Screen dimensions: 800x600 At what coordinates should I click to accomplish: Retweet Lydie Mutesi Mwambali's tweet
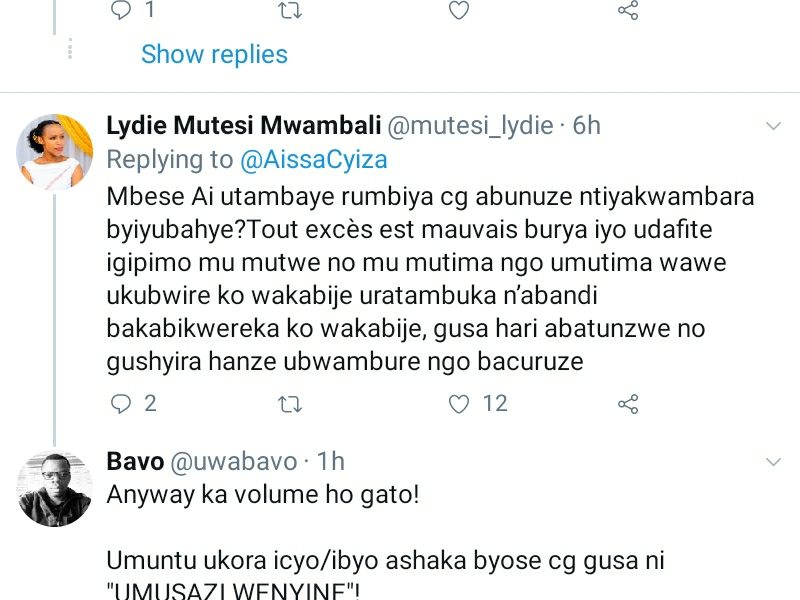coord(290,404)
